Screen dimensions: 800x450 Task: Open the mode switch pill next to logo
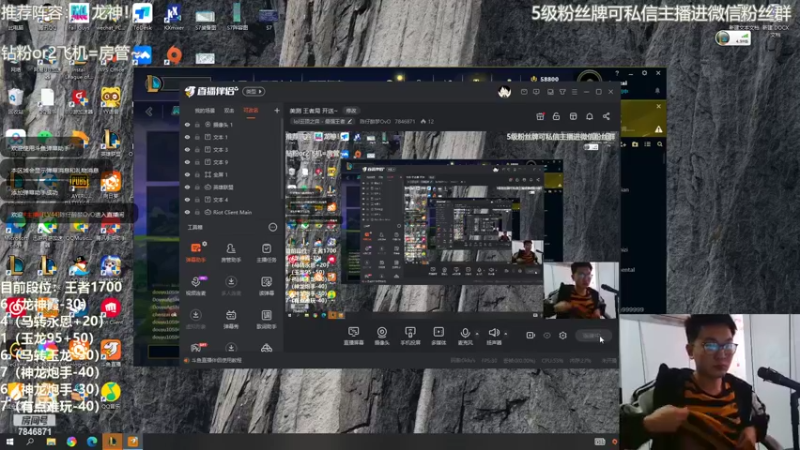(x=254, y=91)
